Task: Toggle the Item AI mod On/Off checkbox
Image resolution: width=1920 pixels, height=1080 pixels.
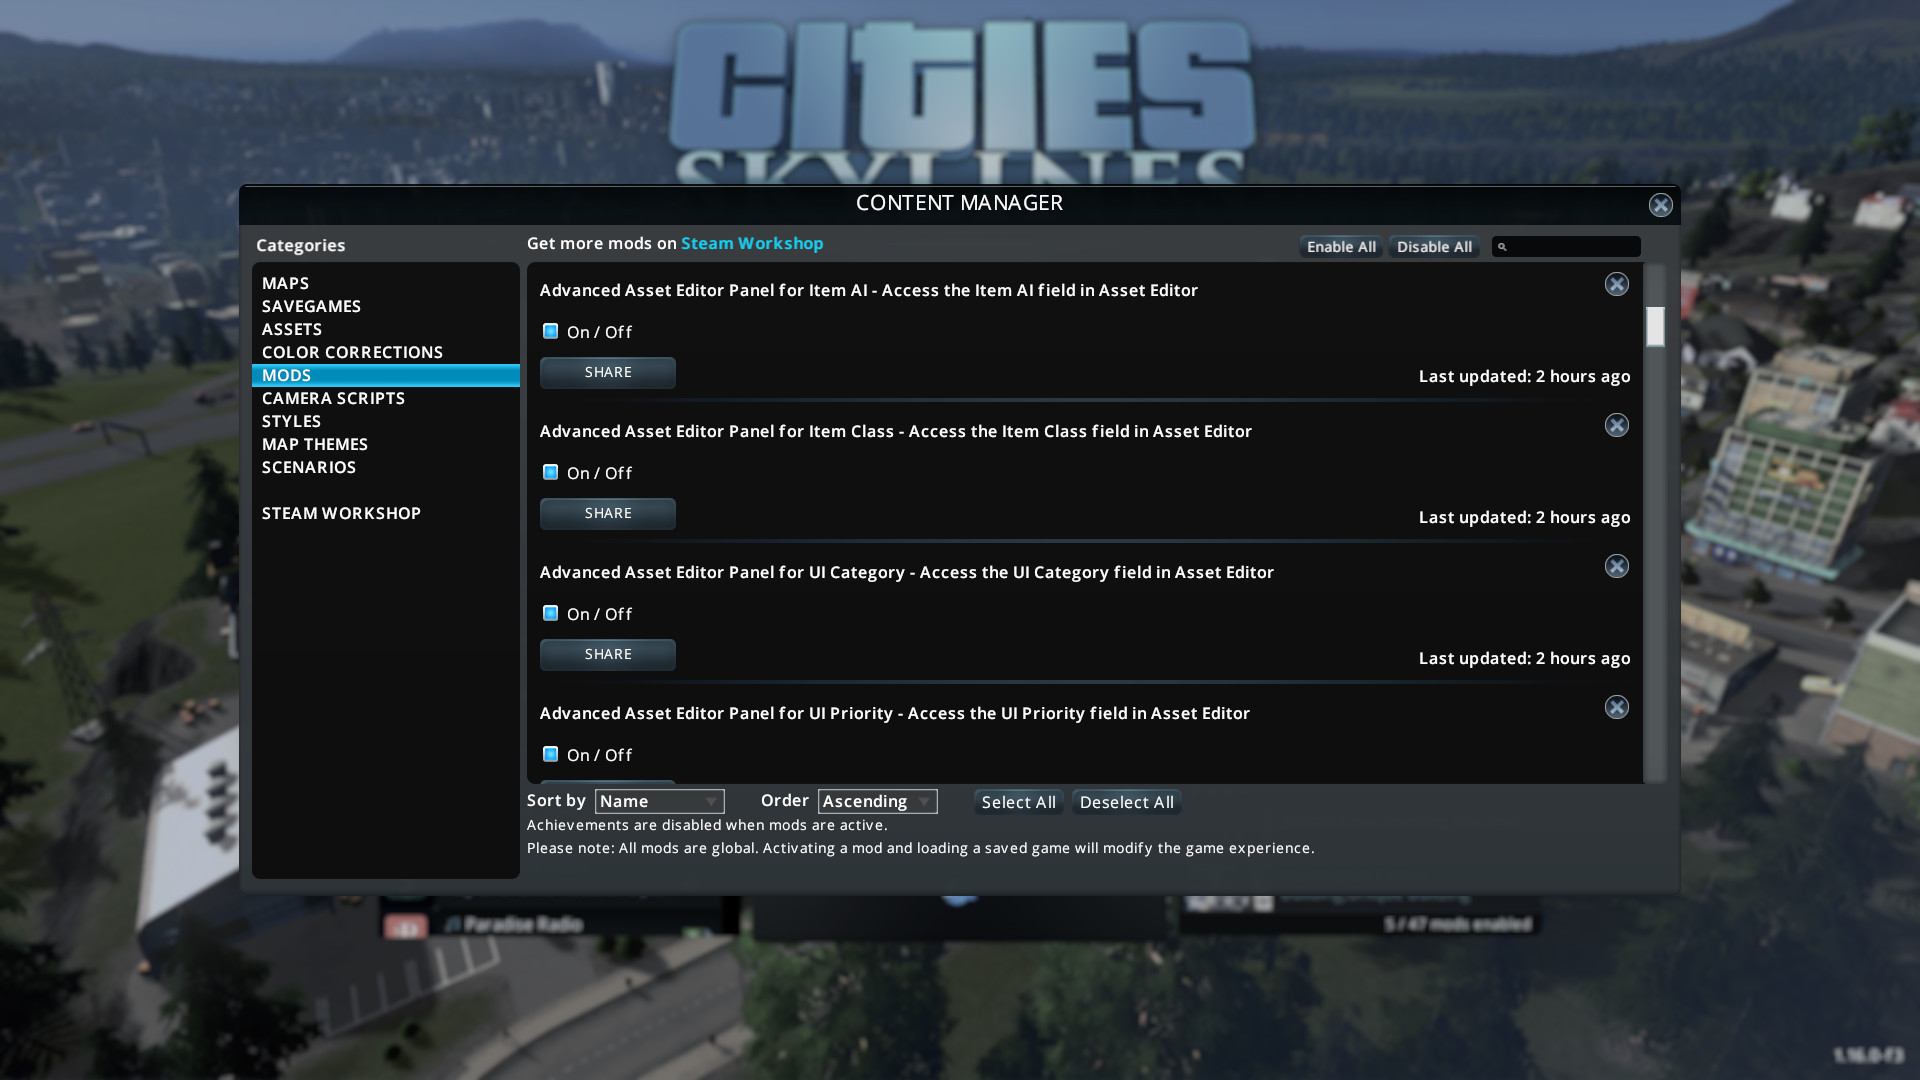Action: coord(550,331)
